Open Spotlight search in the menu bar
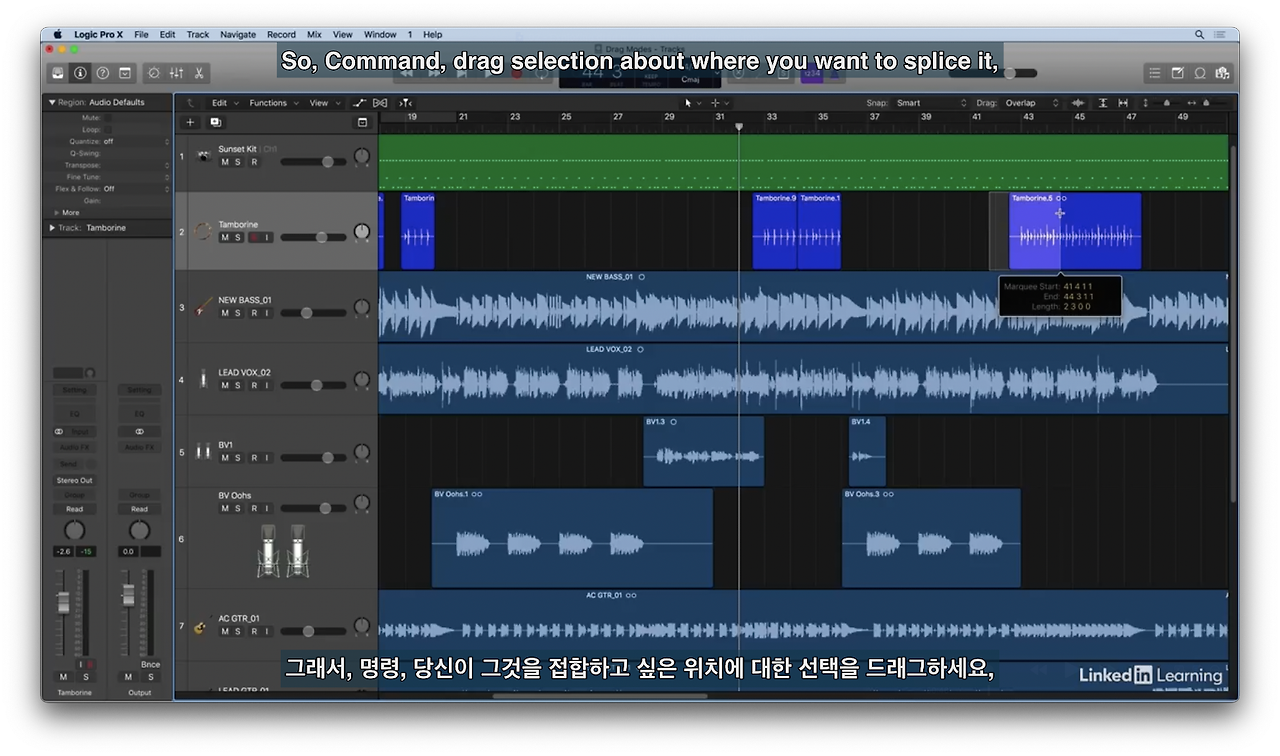 1200,34
